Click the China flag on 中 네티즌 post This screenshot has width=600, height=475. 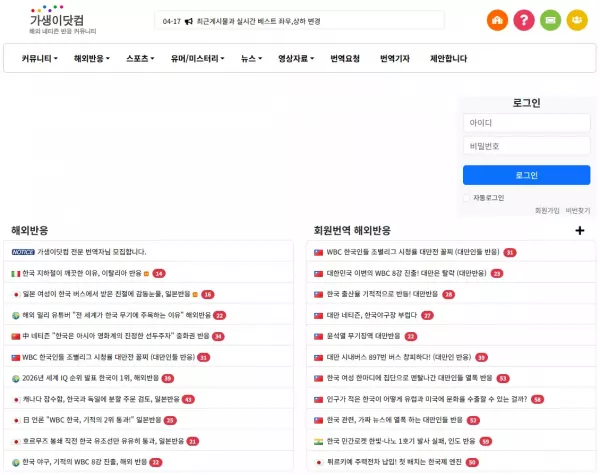pyautogui.click(x=16, y=336)
